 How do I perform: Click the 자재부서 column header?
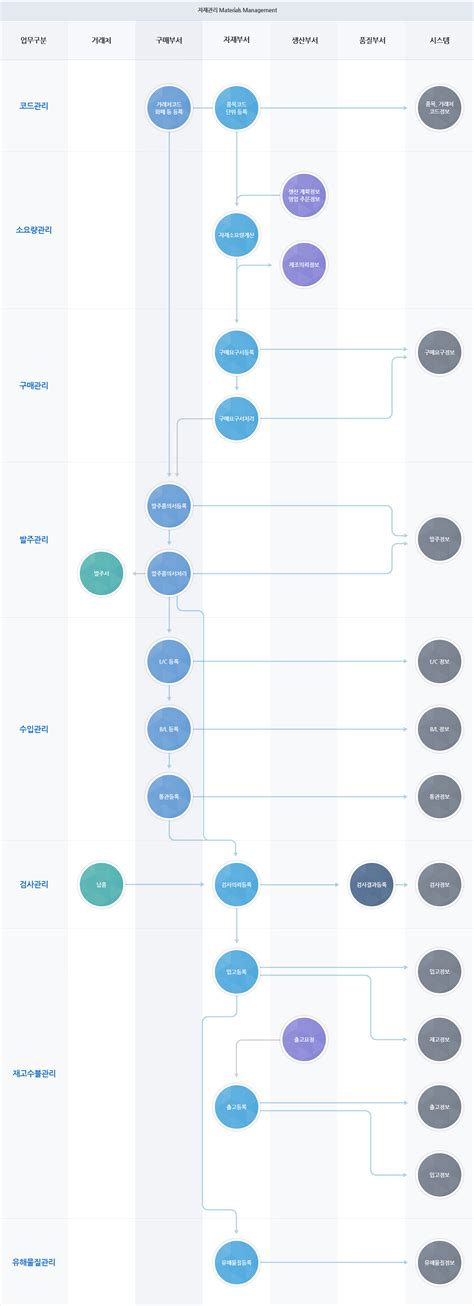pos(237,41)
